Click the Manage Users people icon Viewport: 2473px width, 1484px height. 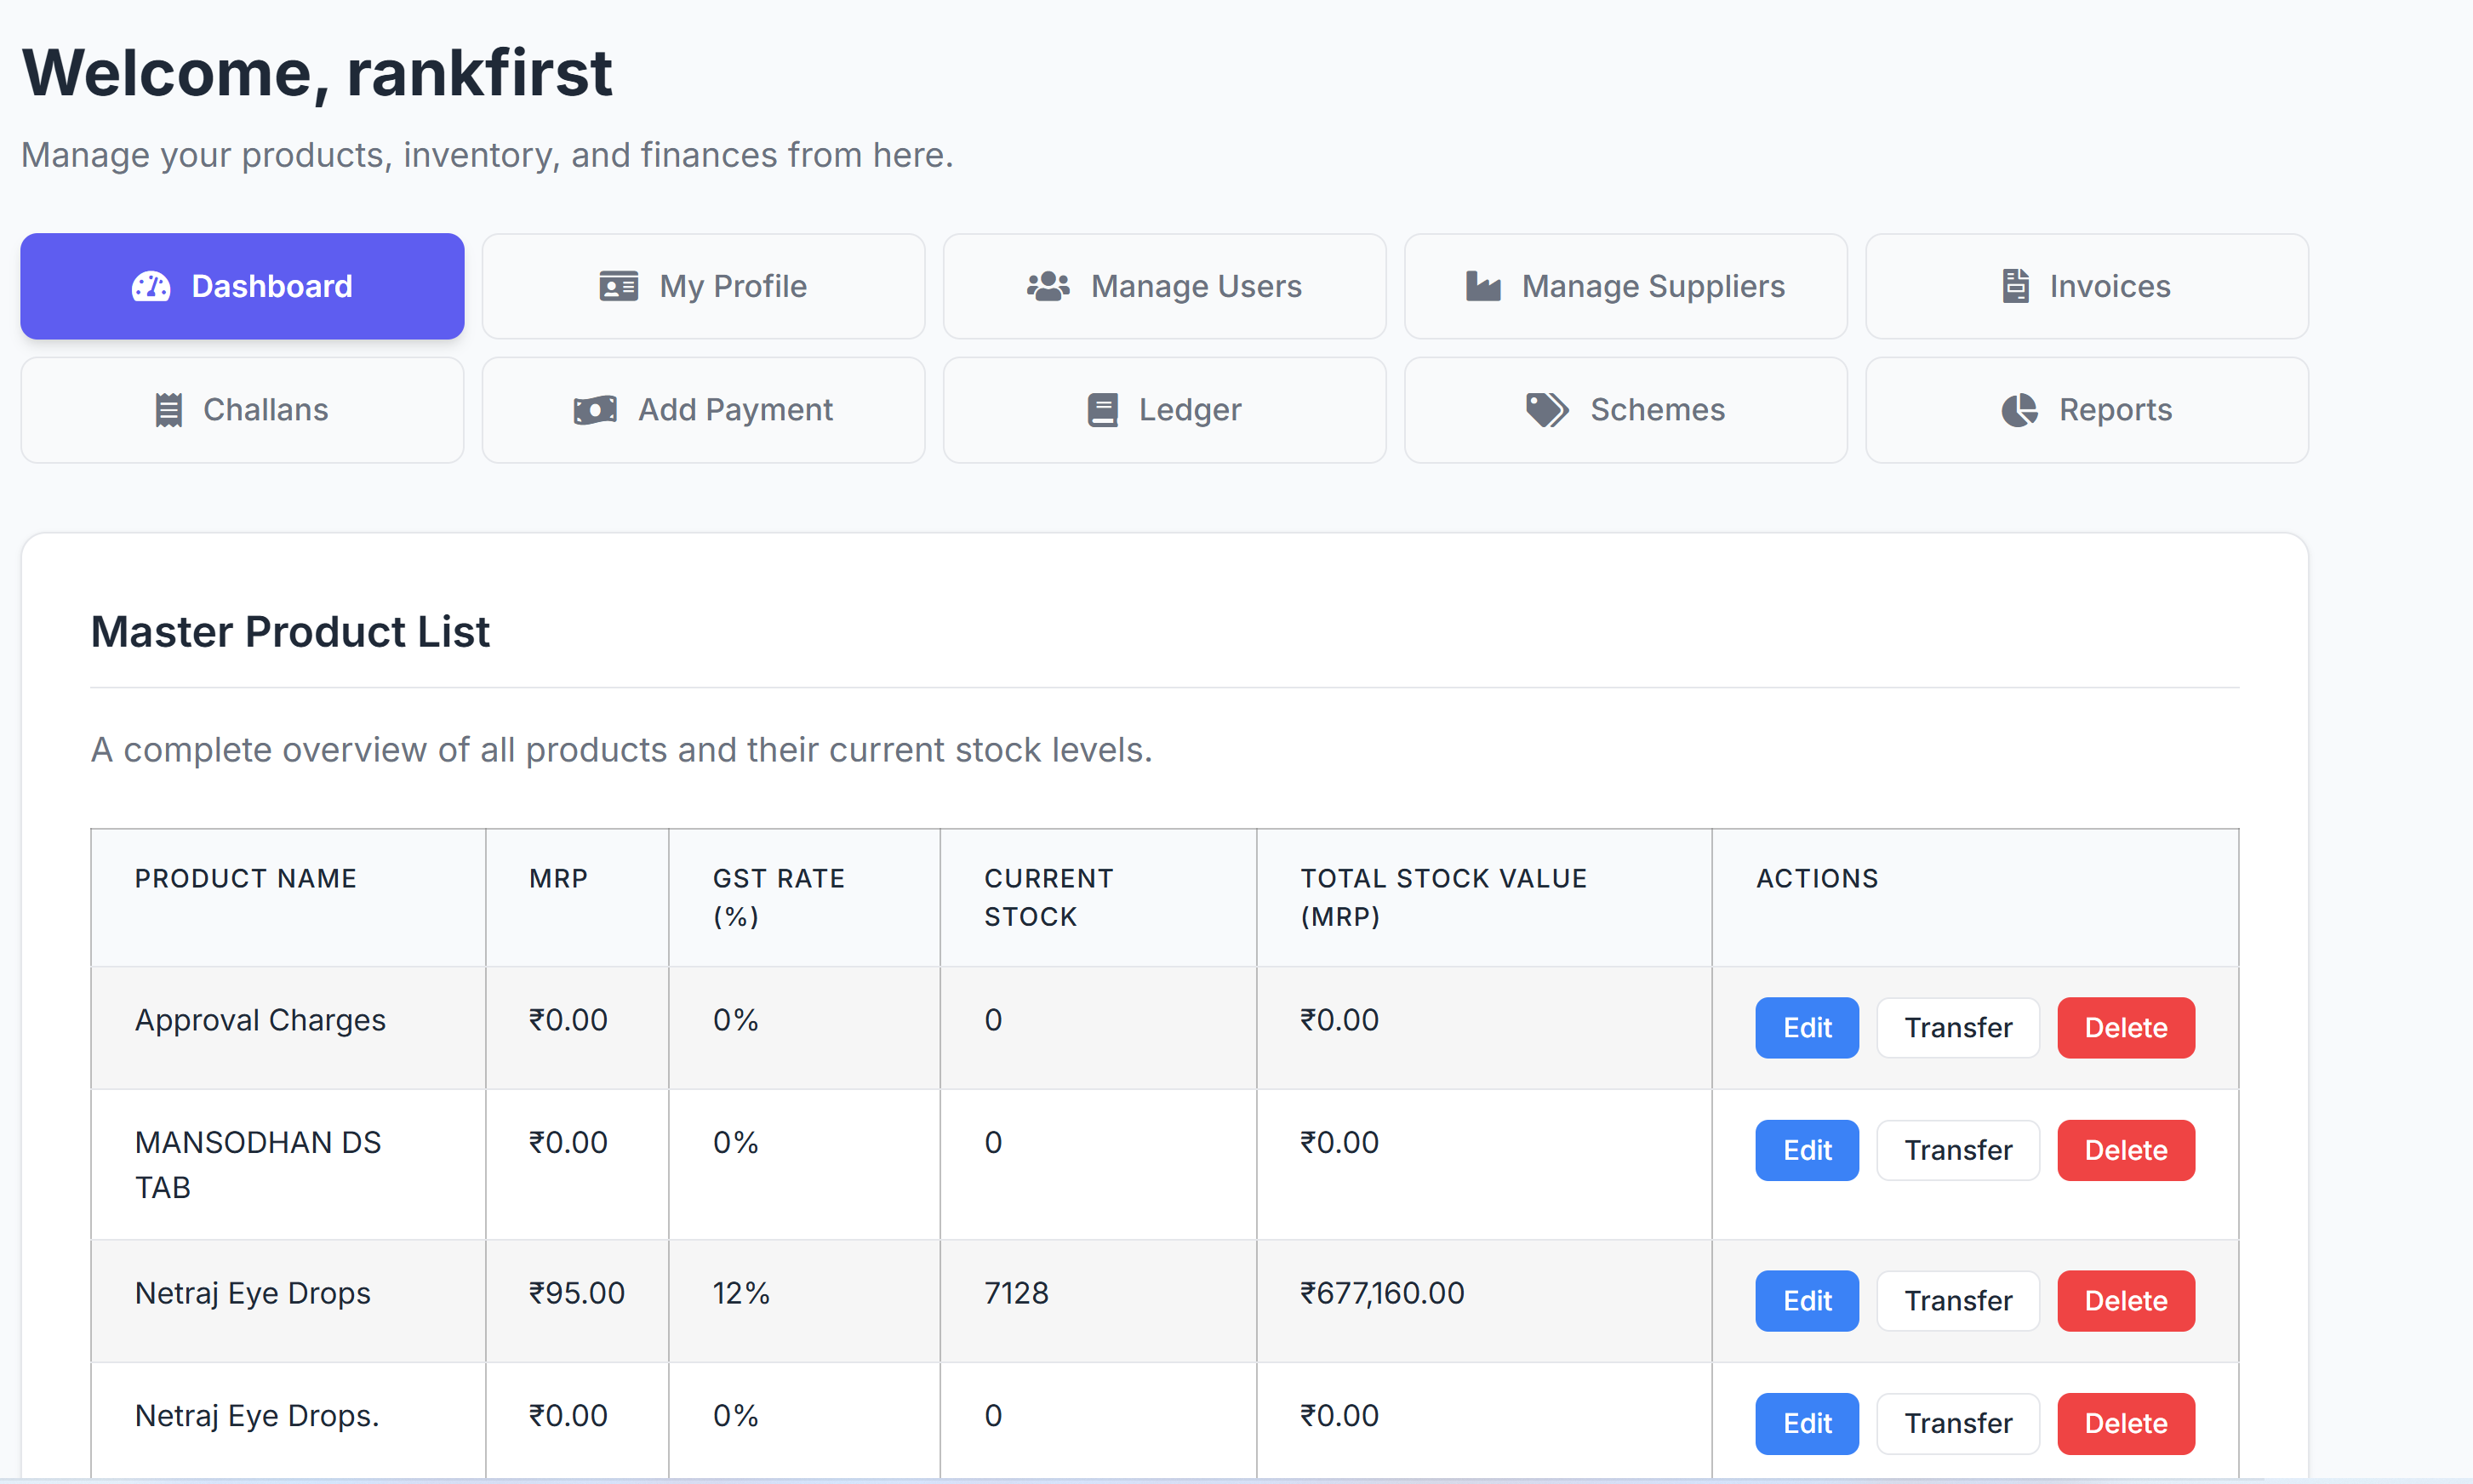tap(1048, 287)
